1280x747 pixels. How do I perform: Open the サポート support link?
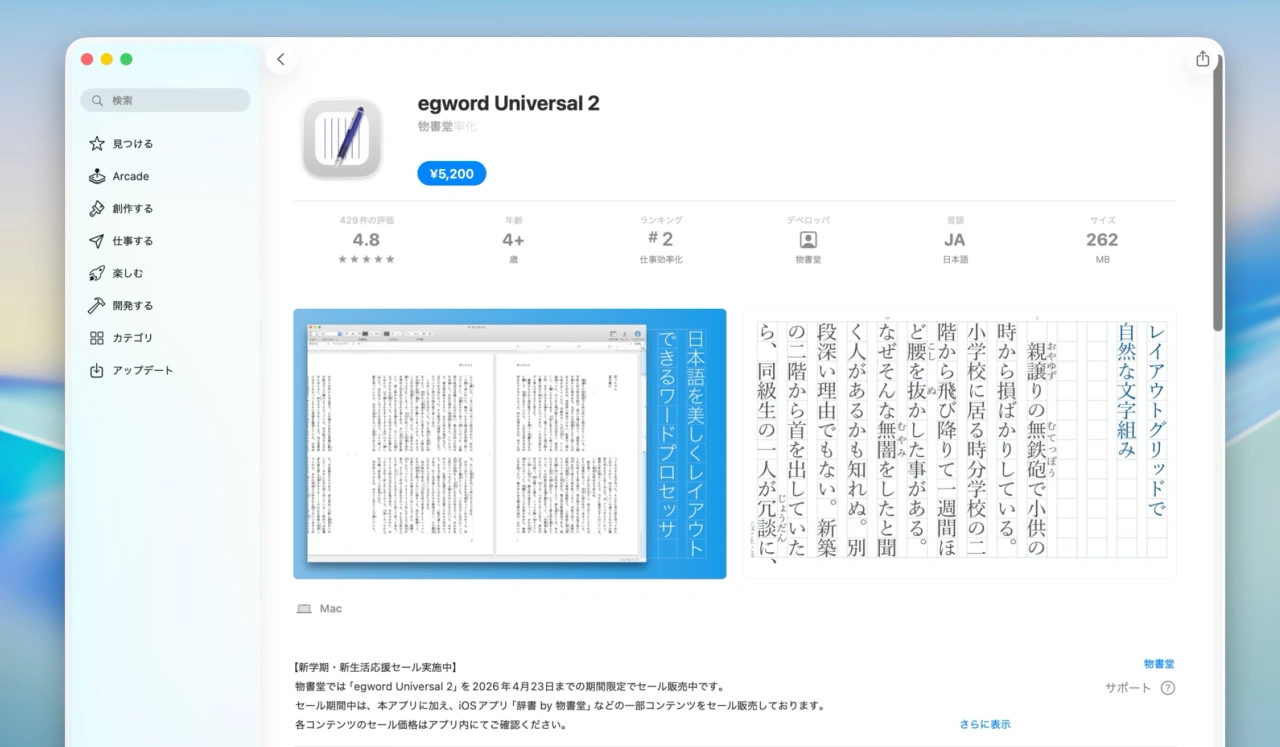pyautogui.click(x=1128, y=688)
